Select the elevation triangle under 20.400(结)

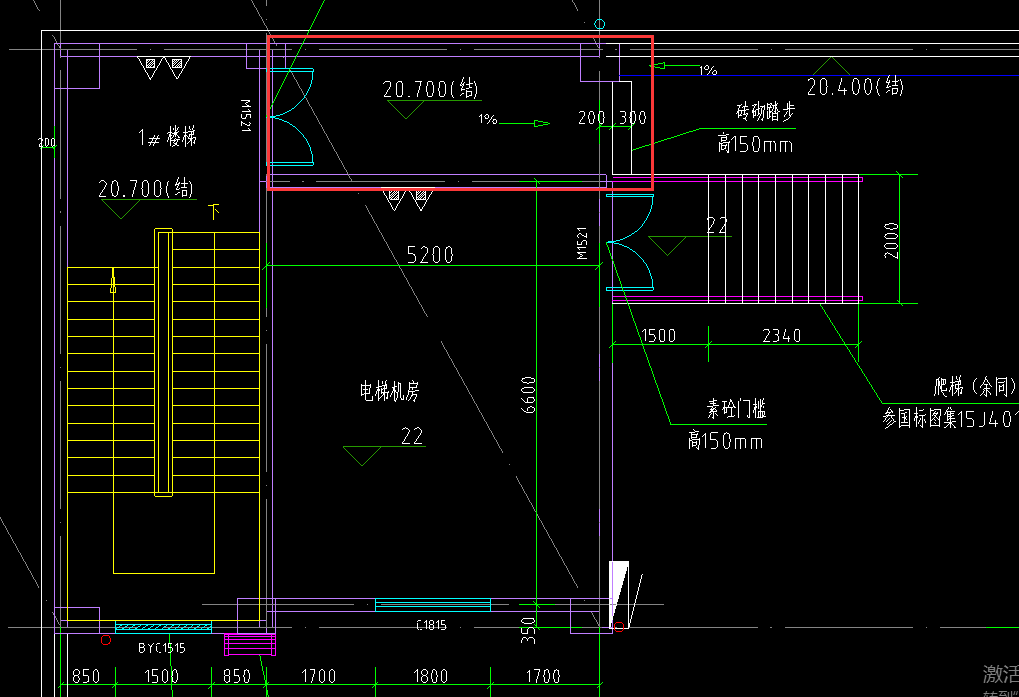[x=831, y=66]
